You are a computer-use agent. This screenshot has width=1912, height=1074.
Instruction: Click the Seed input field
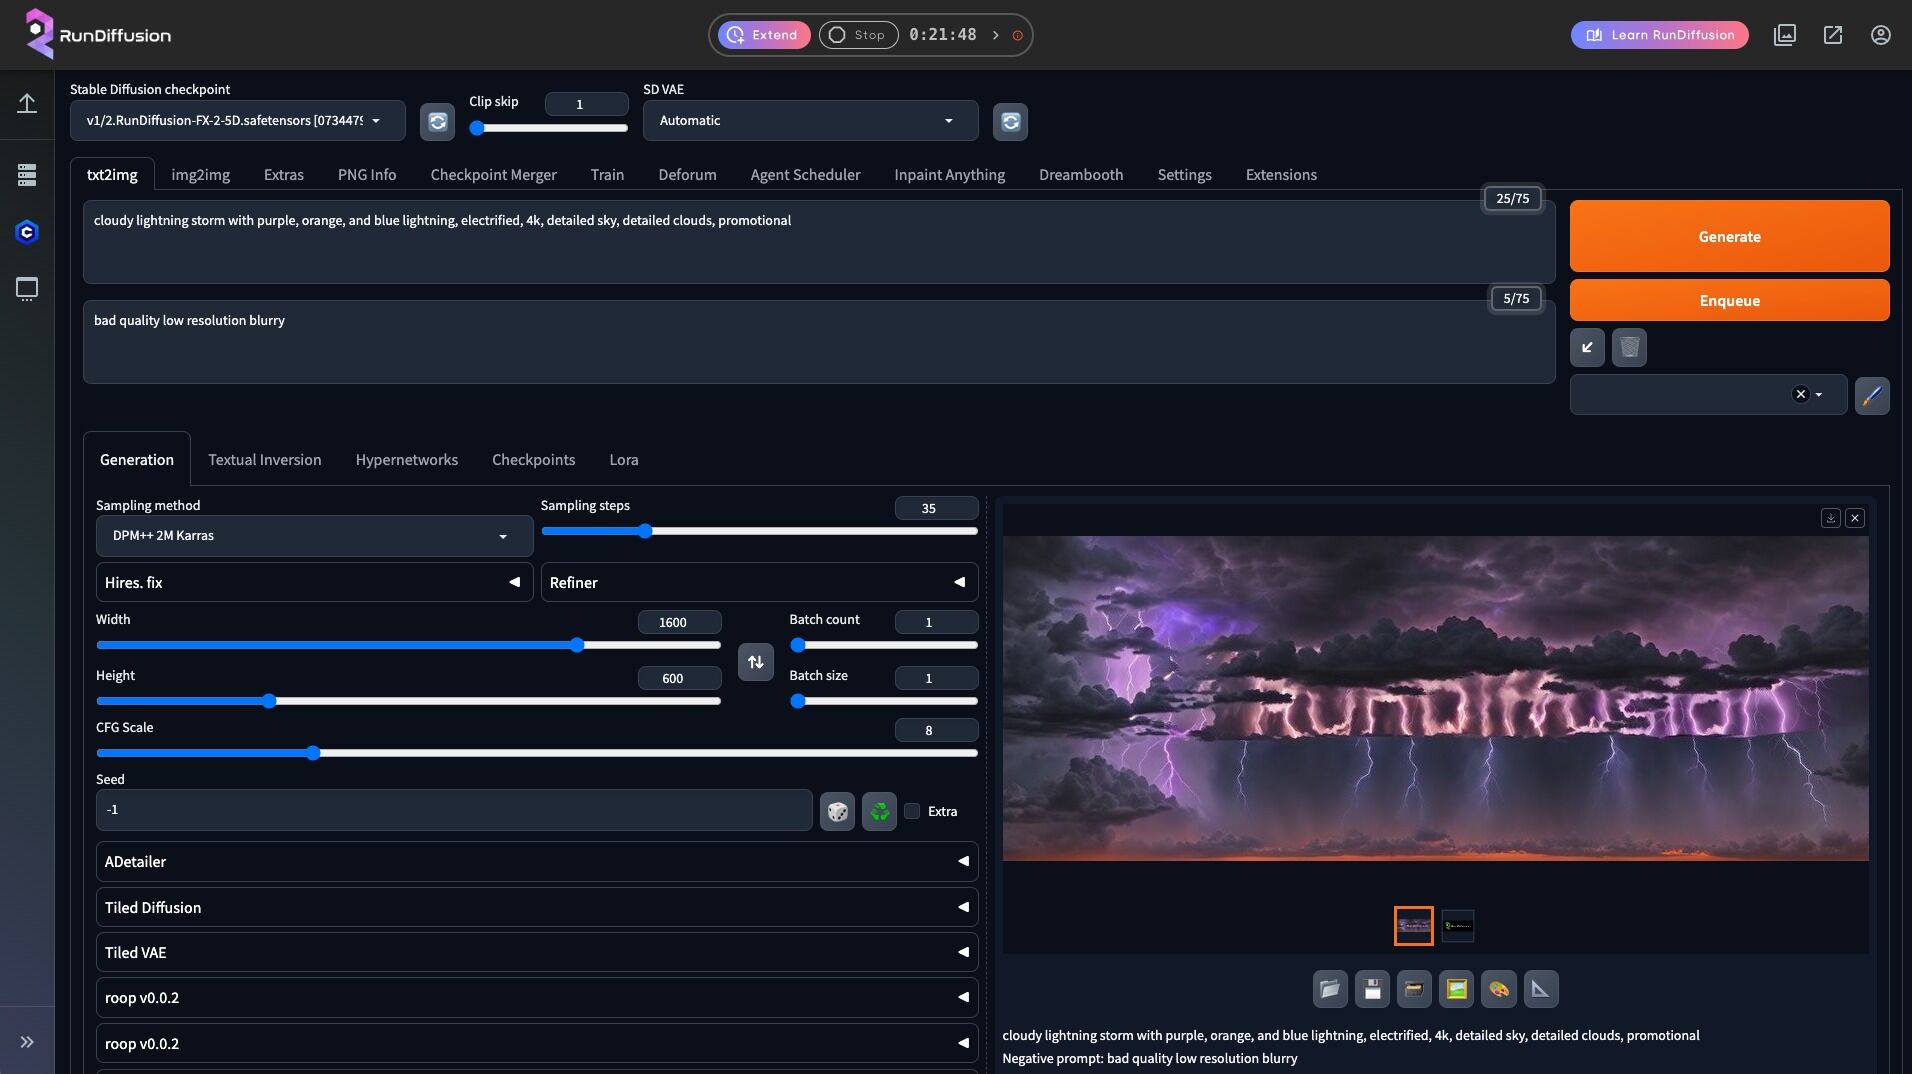click(454, 810)
